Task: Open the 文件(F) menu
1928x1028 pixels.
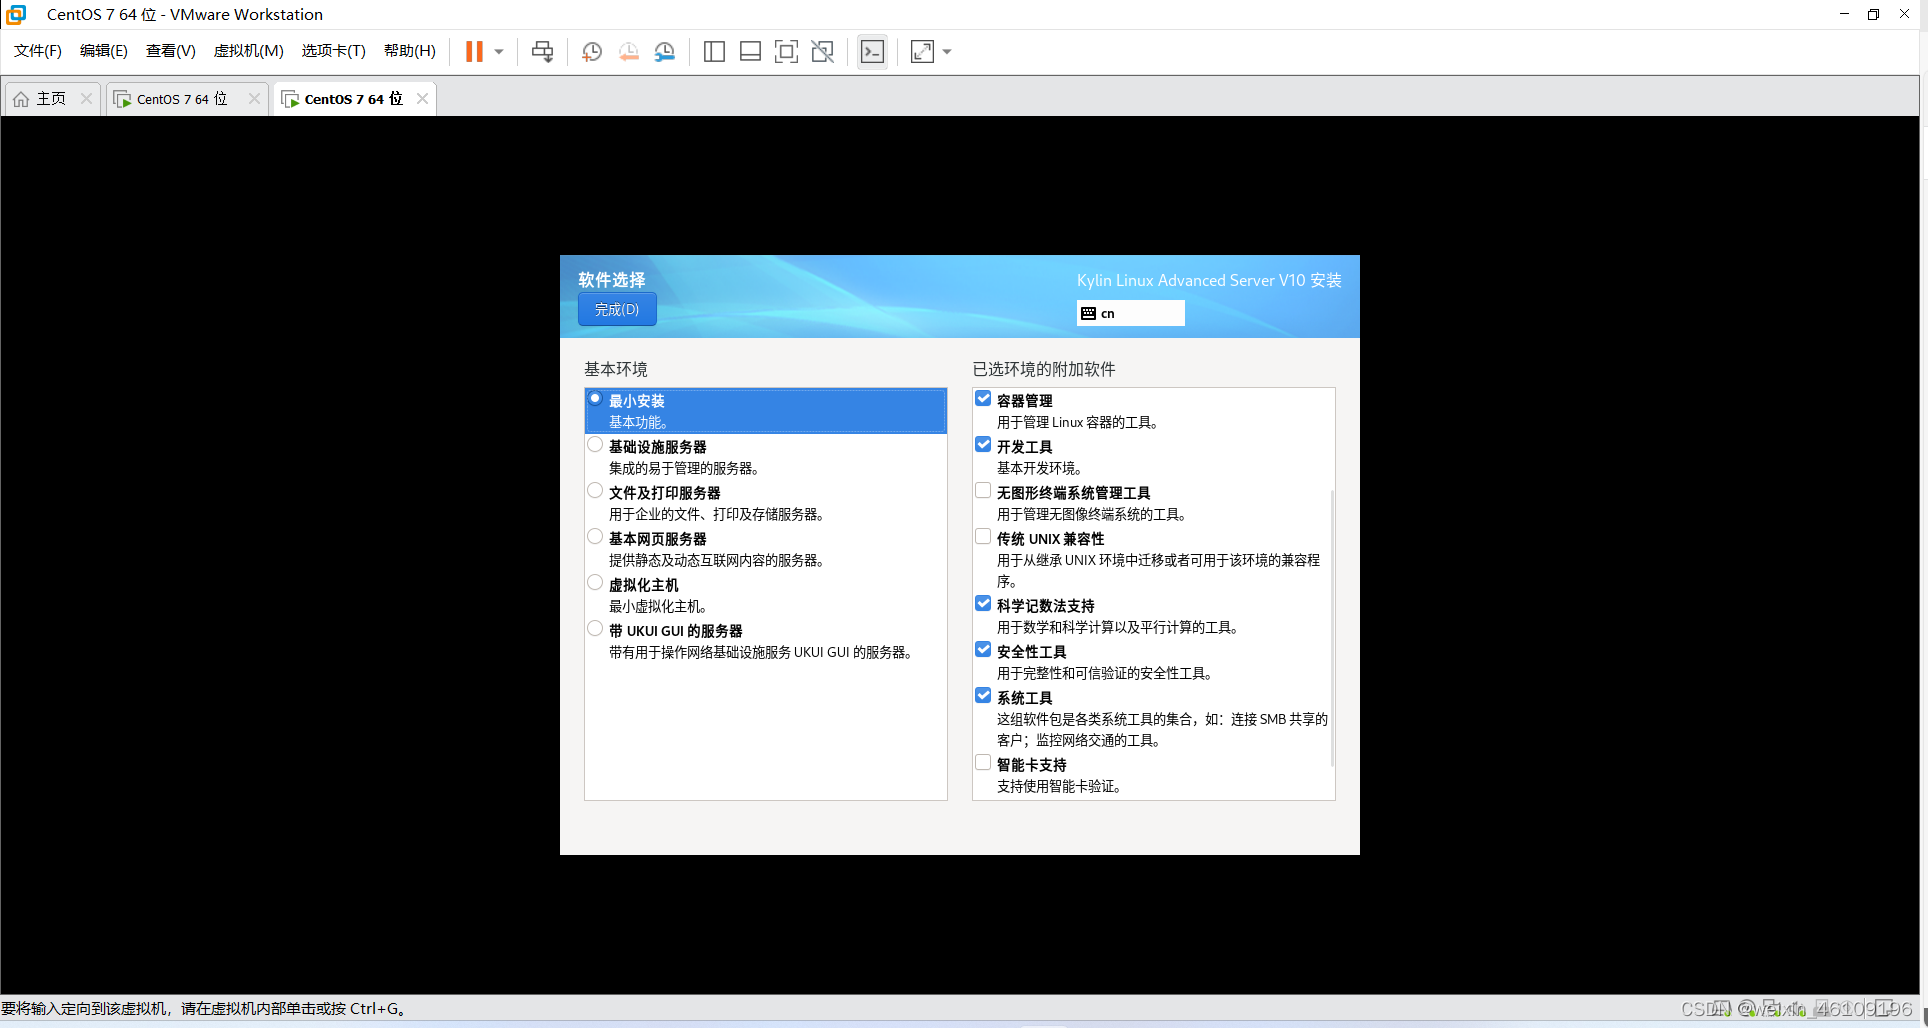Action: [x=38, y=51]
